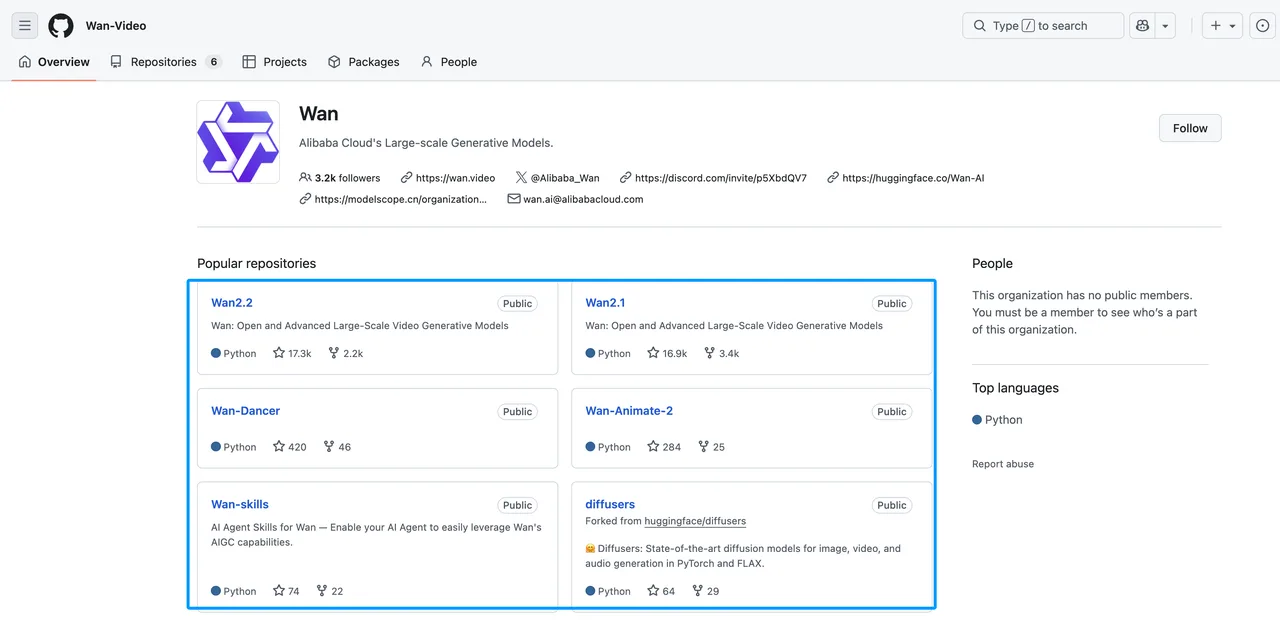Click the People sidebar heading

coord(992,264)
